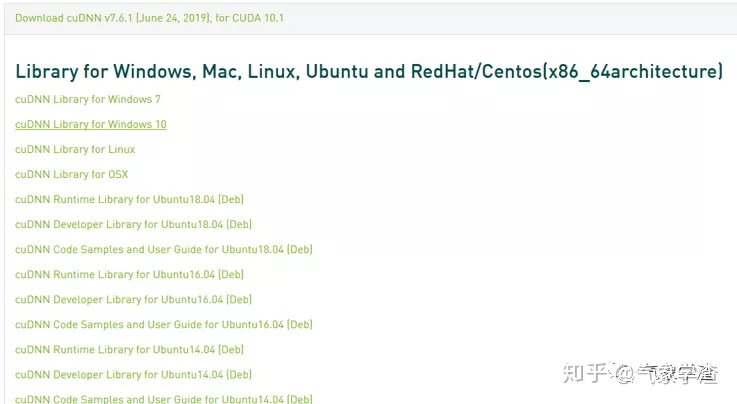This screenshot has width=737, height=404.
Task: Open cuDNN Developer Library for Ubuntu16.04 (Deb)
Action: pos(133,299)
